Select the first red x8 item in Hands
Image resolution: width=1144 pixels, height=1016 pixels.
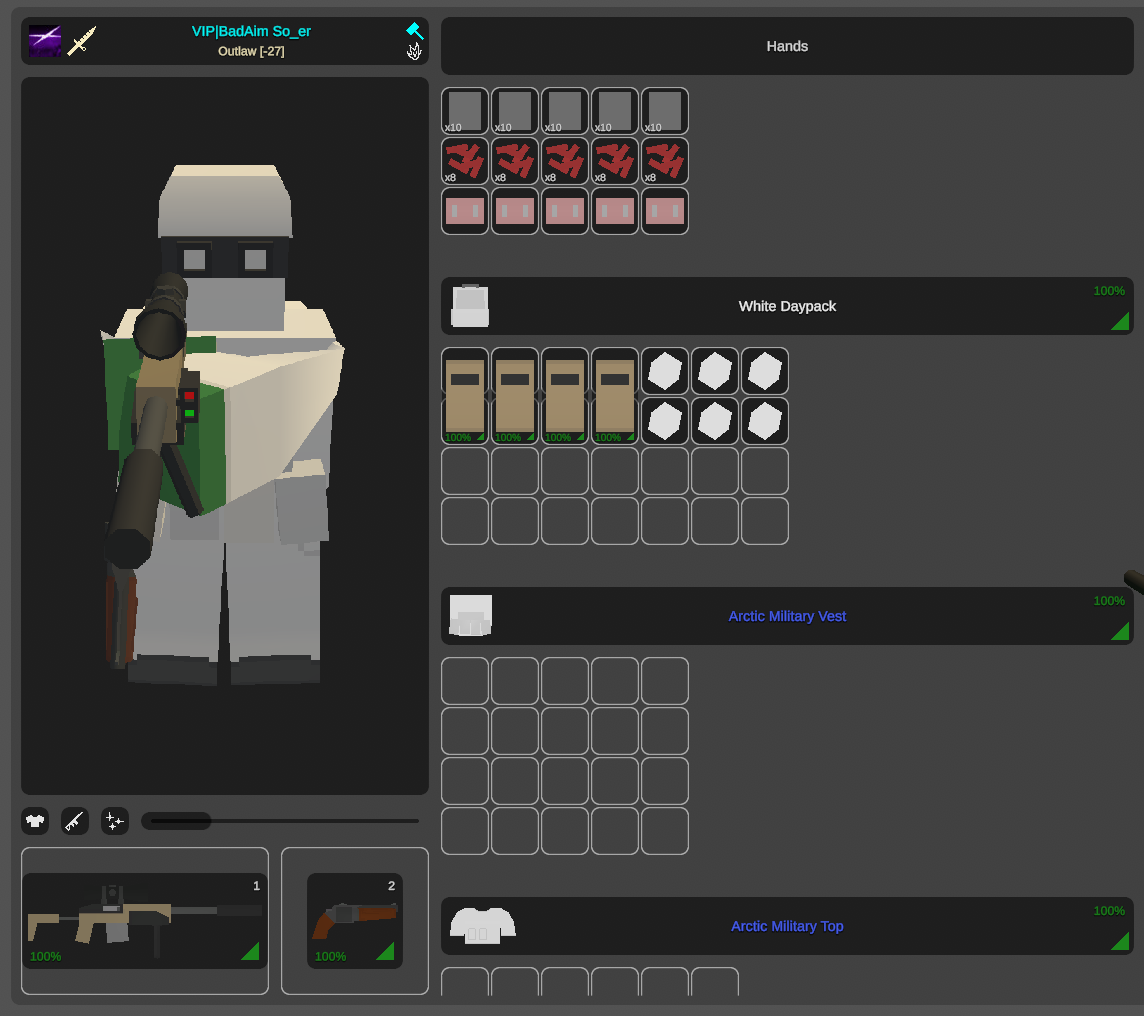click(465, 161)
